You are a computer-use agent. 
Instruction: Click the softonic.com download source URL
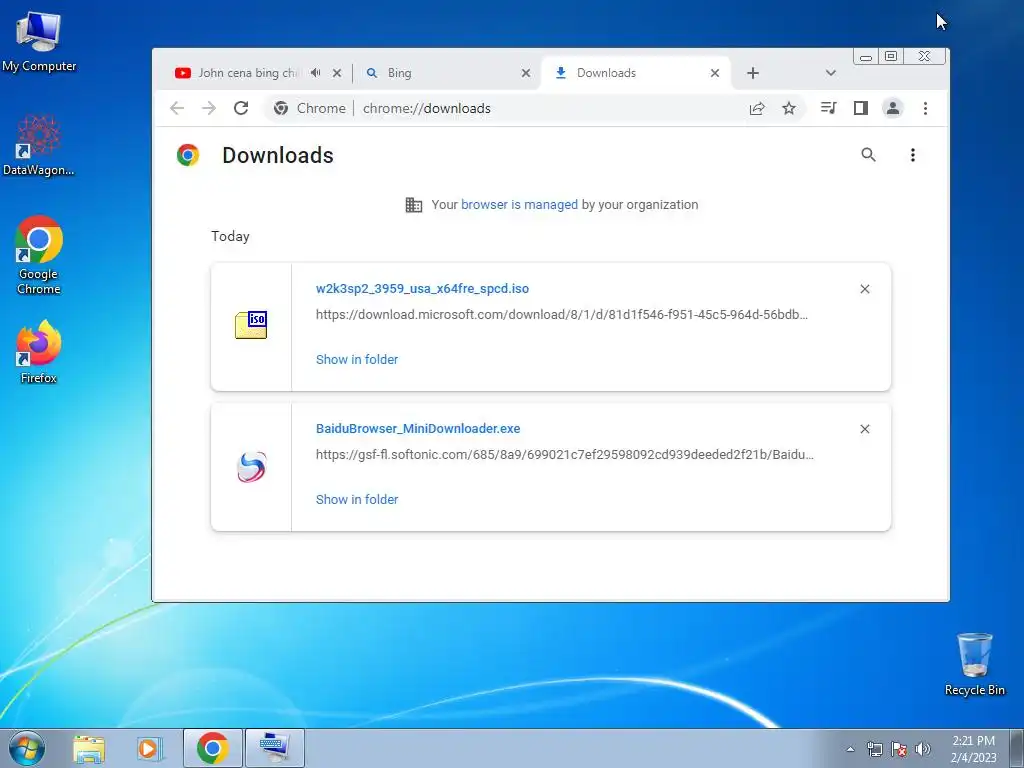point(565,455)
